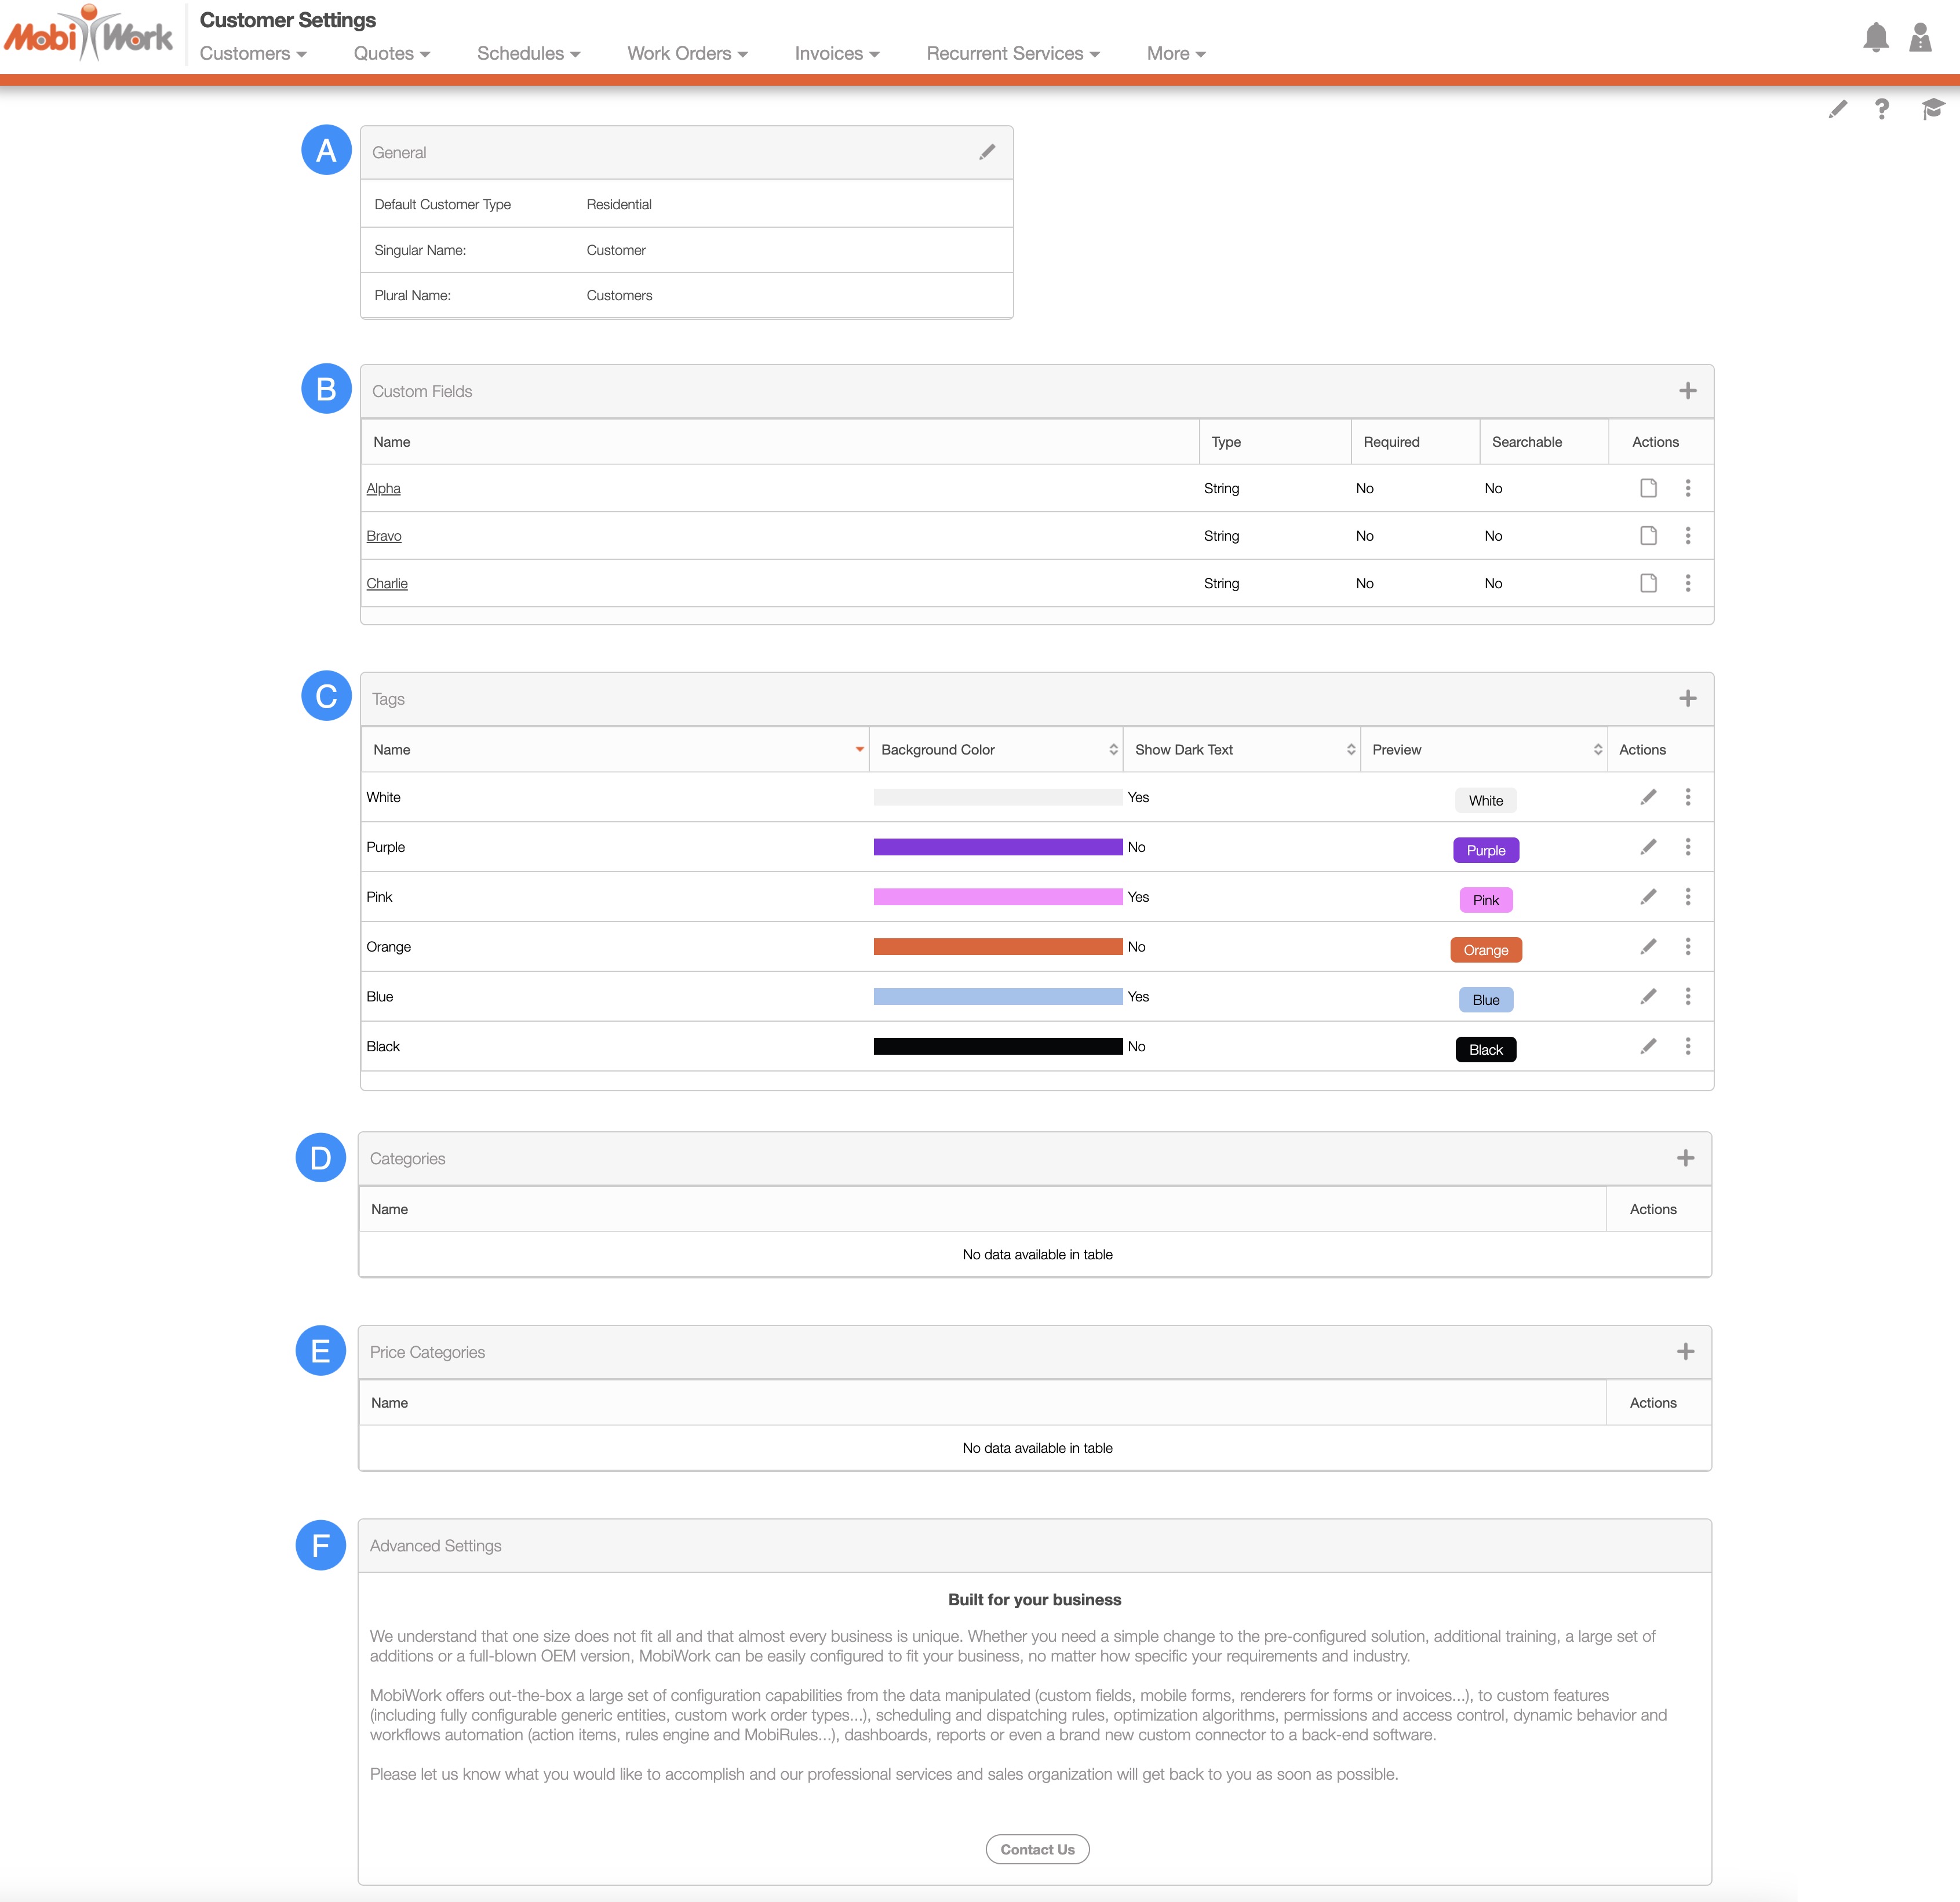Sort tags by Background Color column
The height and width of the screenshot is (1902, 1960).
pos(995,750)
